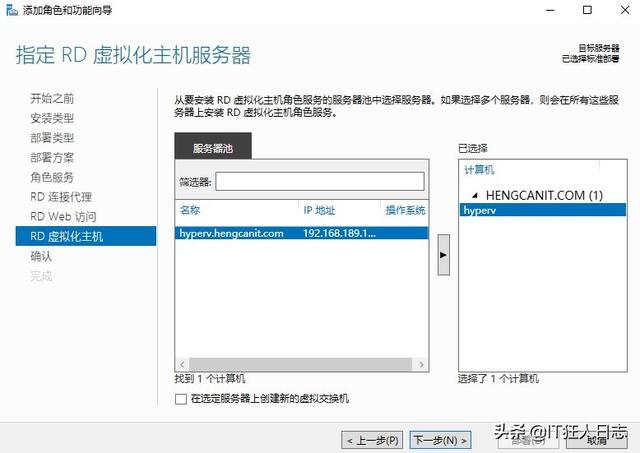Collapse the HENGCANIT.COM tree node
Viewport: 640px width, 453px height.
pos(475,194)
